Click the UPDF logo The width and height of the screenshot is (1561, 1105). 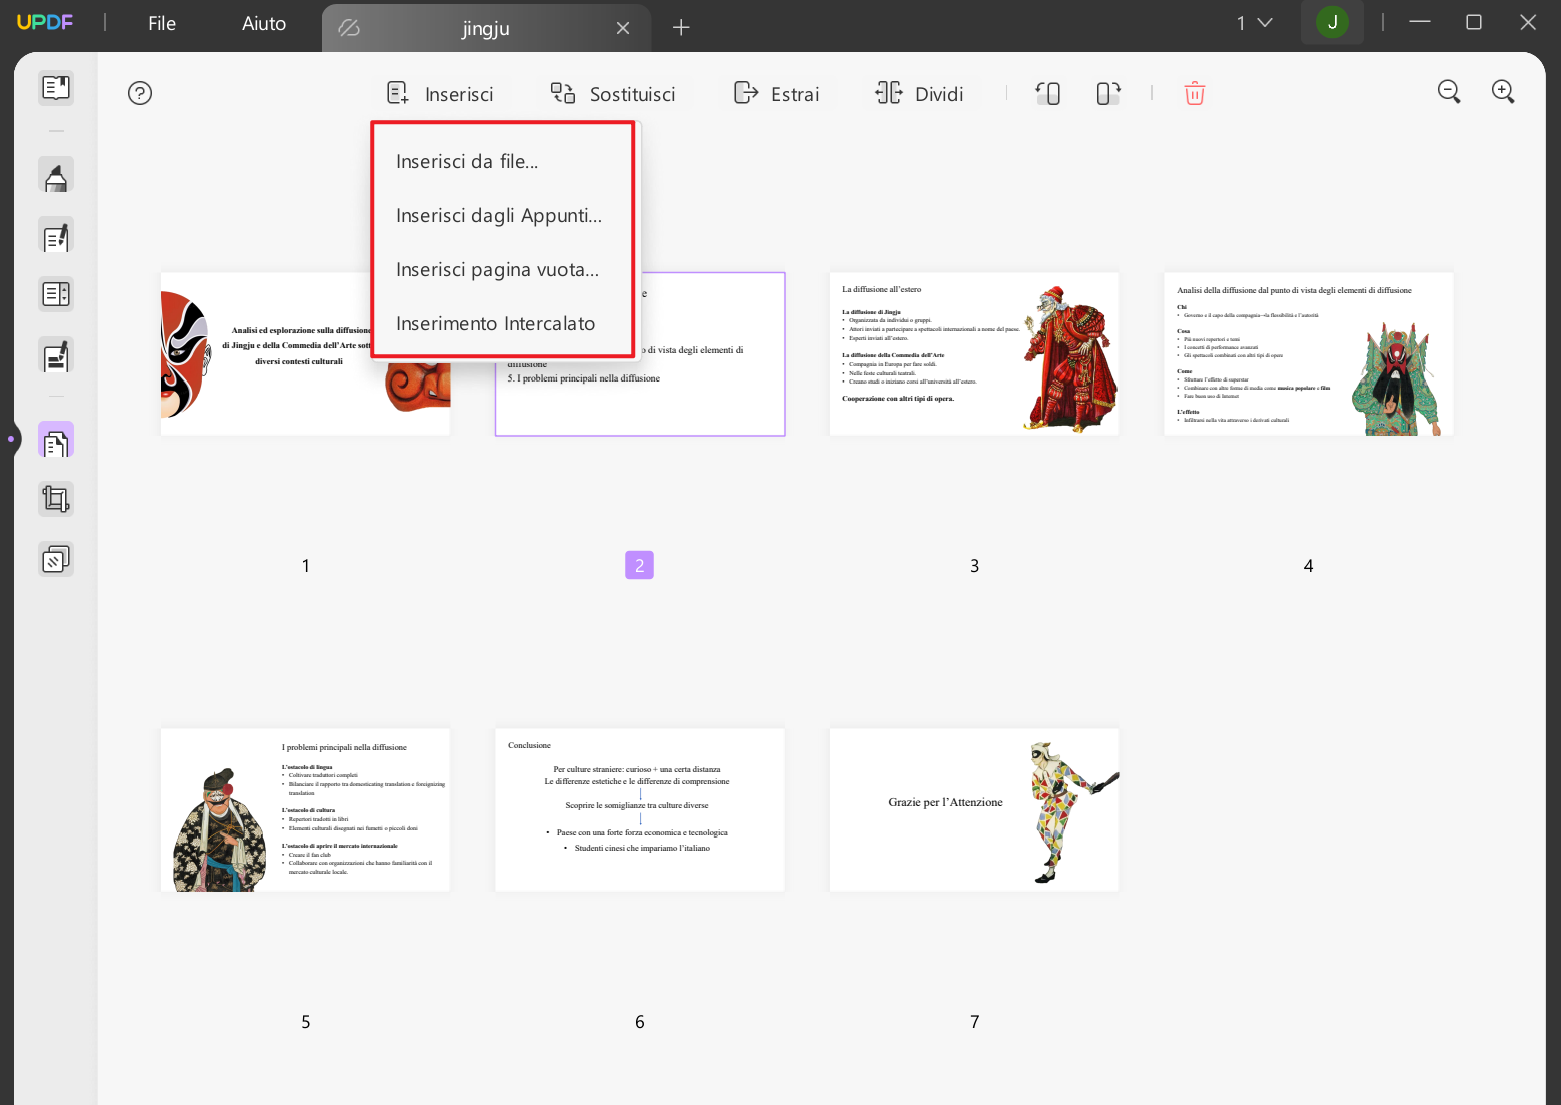(x=45, y=22)
